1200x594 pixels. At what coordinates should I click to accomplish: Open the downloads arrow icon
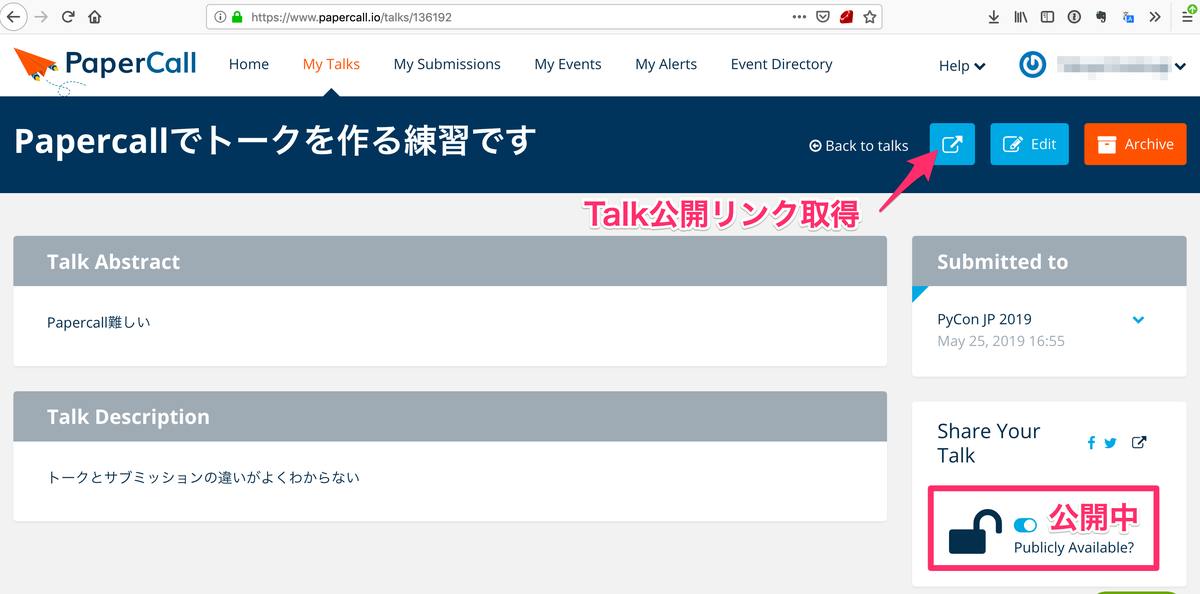coord(993,17)
